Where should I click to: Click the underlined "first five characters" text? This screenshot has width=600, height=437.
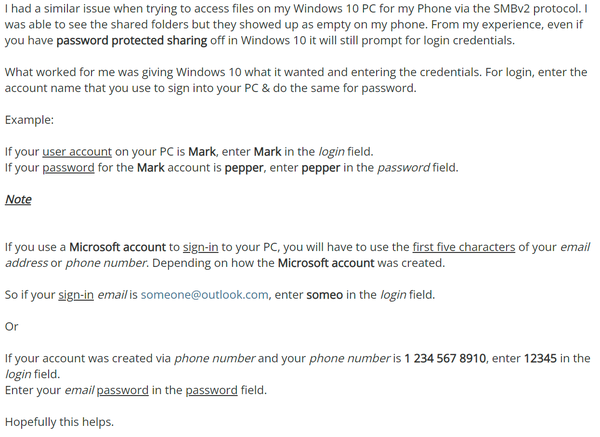(464, 247)
